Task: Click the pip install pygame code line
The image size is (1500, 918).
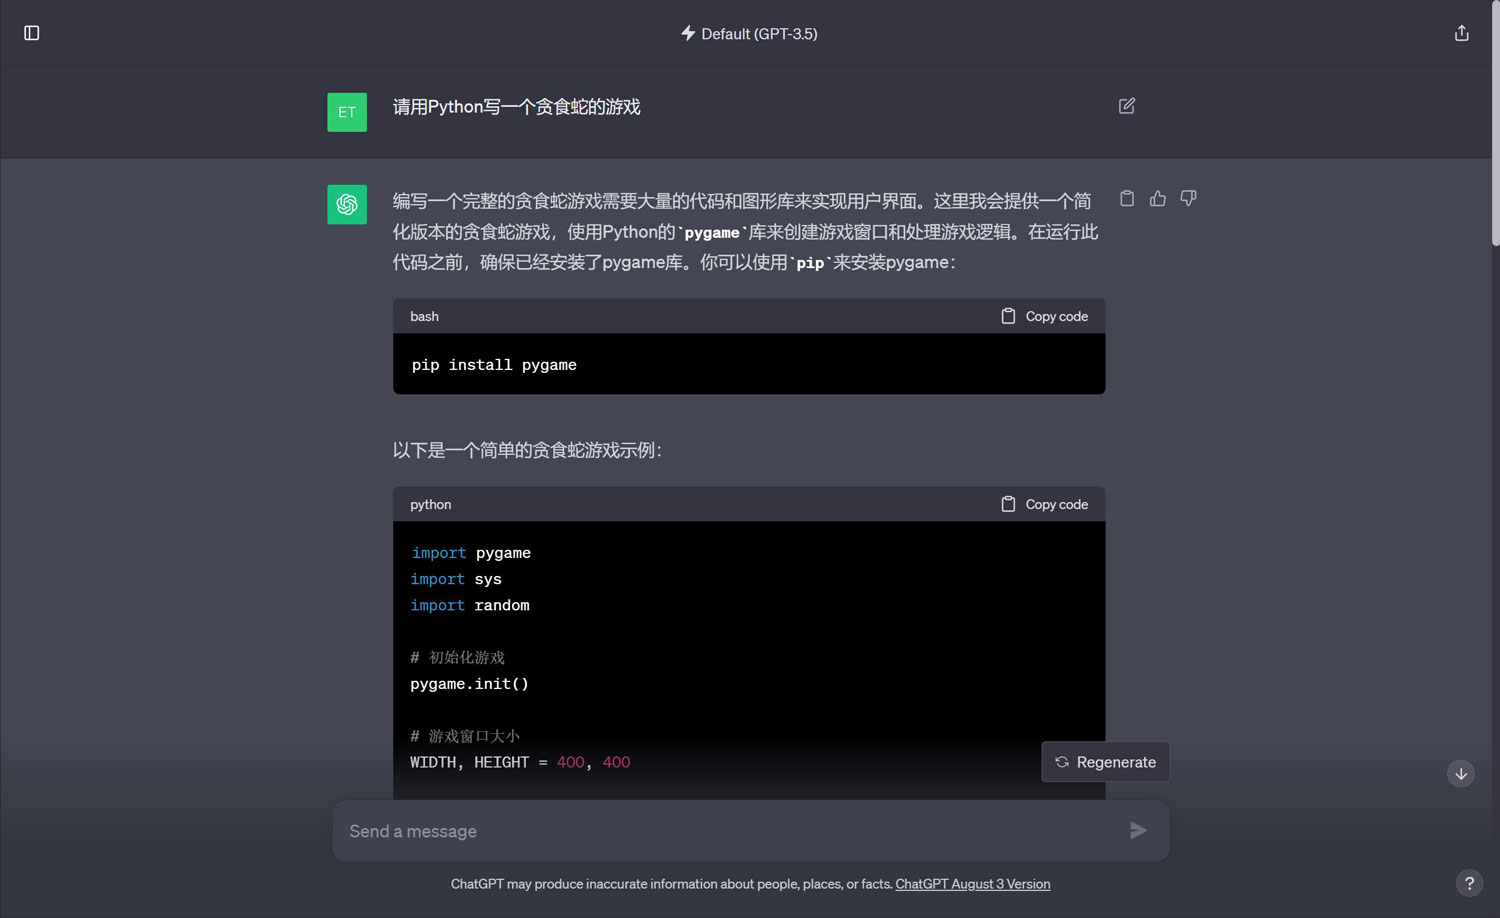Action: click(x=494, y=365)
